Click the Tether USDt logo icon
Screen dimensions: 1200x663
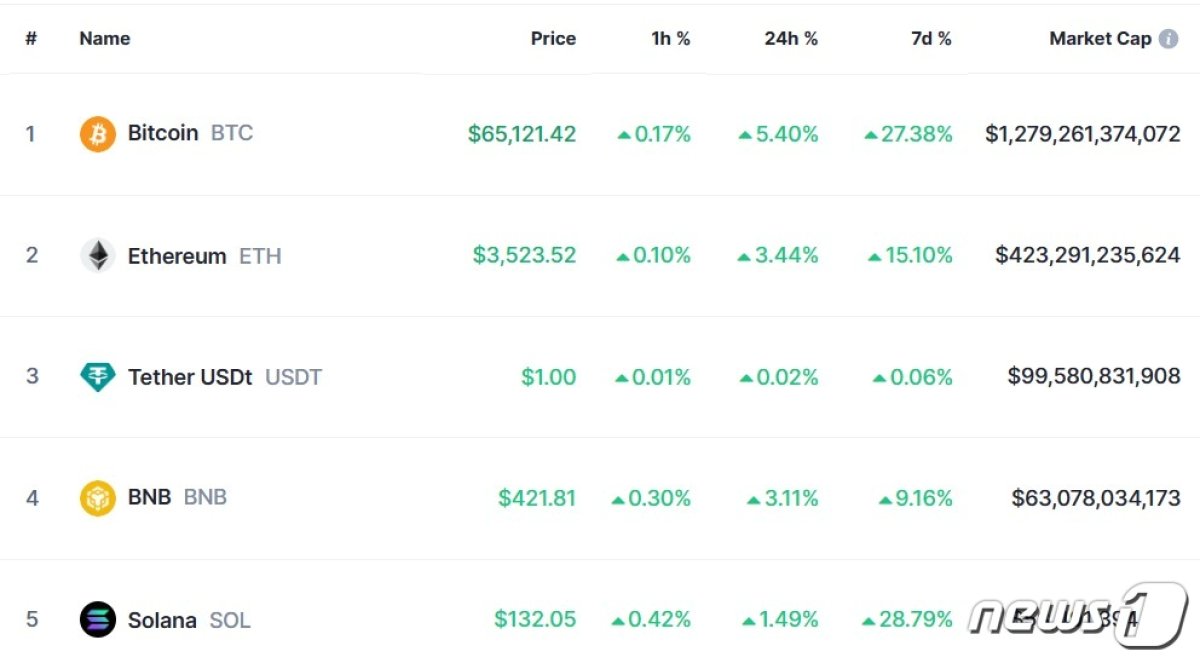[x=98, y=377]
